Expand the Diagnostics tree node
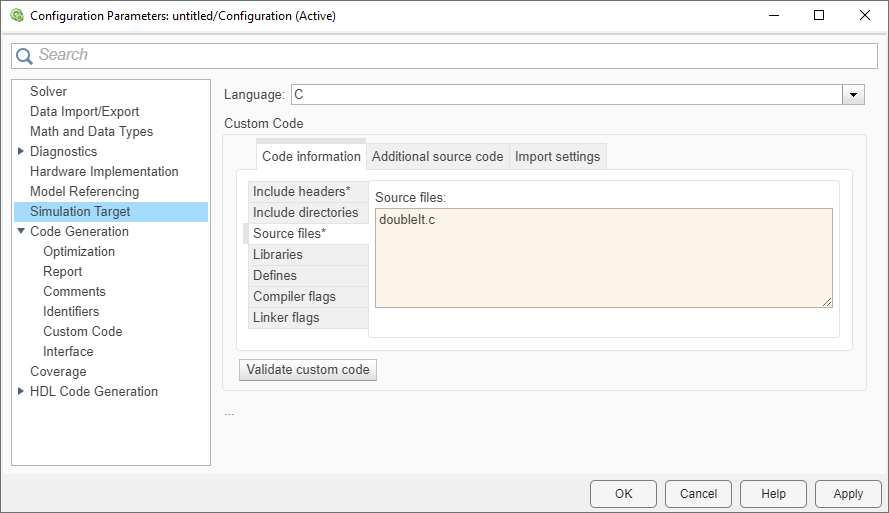 pyautogui.click(x=22, y=152)
